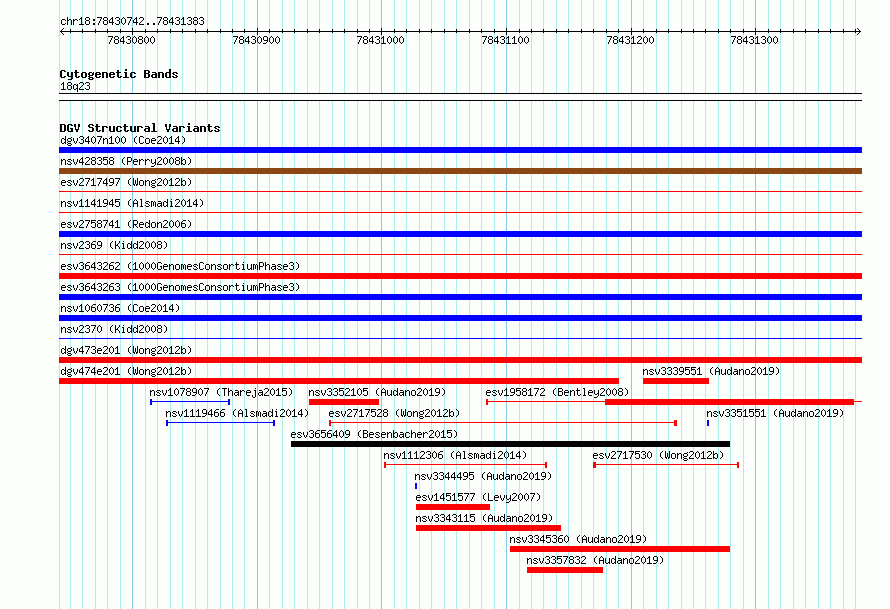Click the nsv1078907 (Thareja2015) label
The image size is (890, 609).
tap(221, 392)
